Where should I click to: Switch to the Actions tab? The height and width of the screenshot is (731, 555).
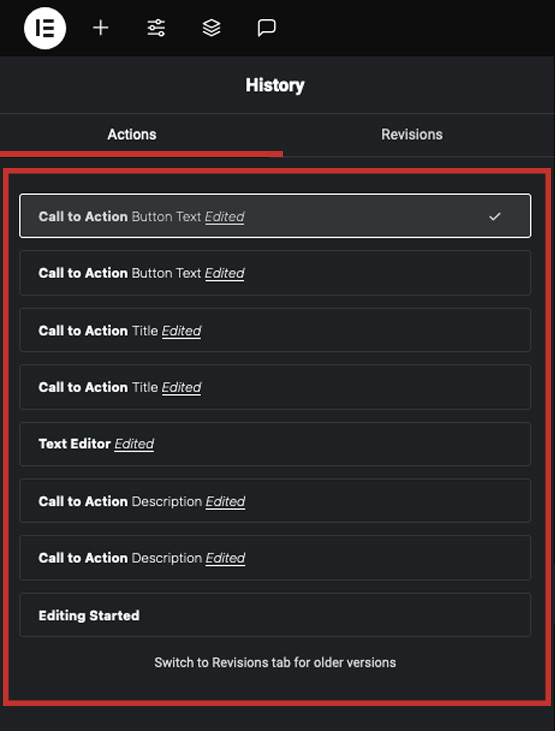point(132,135)
